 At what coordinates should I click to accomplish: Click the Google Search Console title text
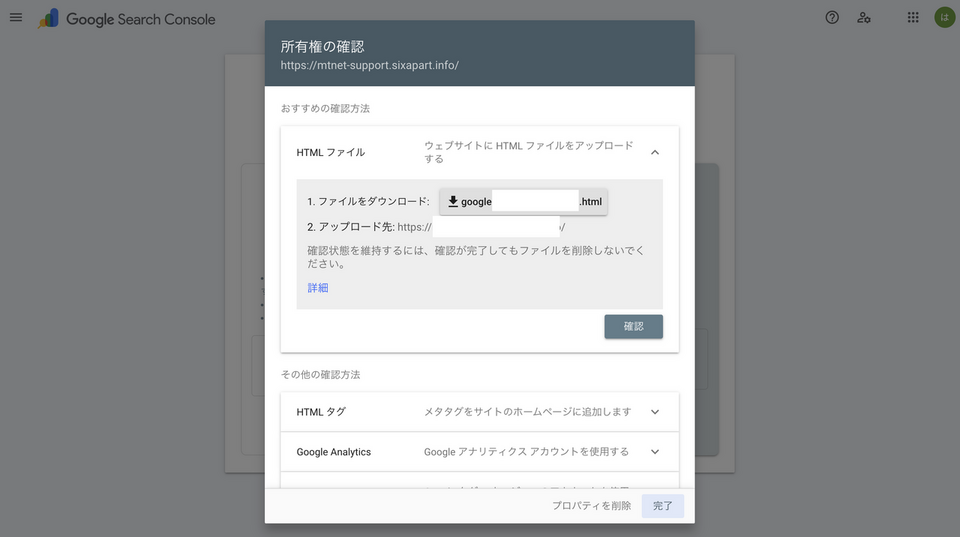point(141,19)
